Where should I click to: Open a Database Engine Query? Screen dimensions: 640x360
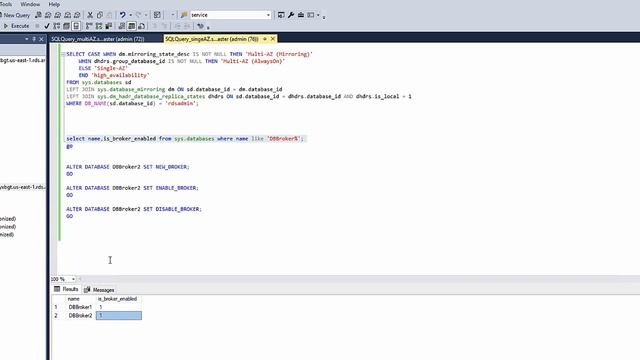38,15
